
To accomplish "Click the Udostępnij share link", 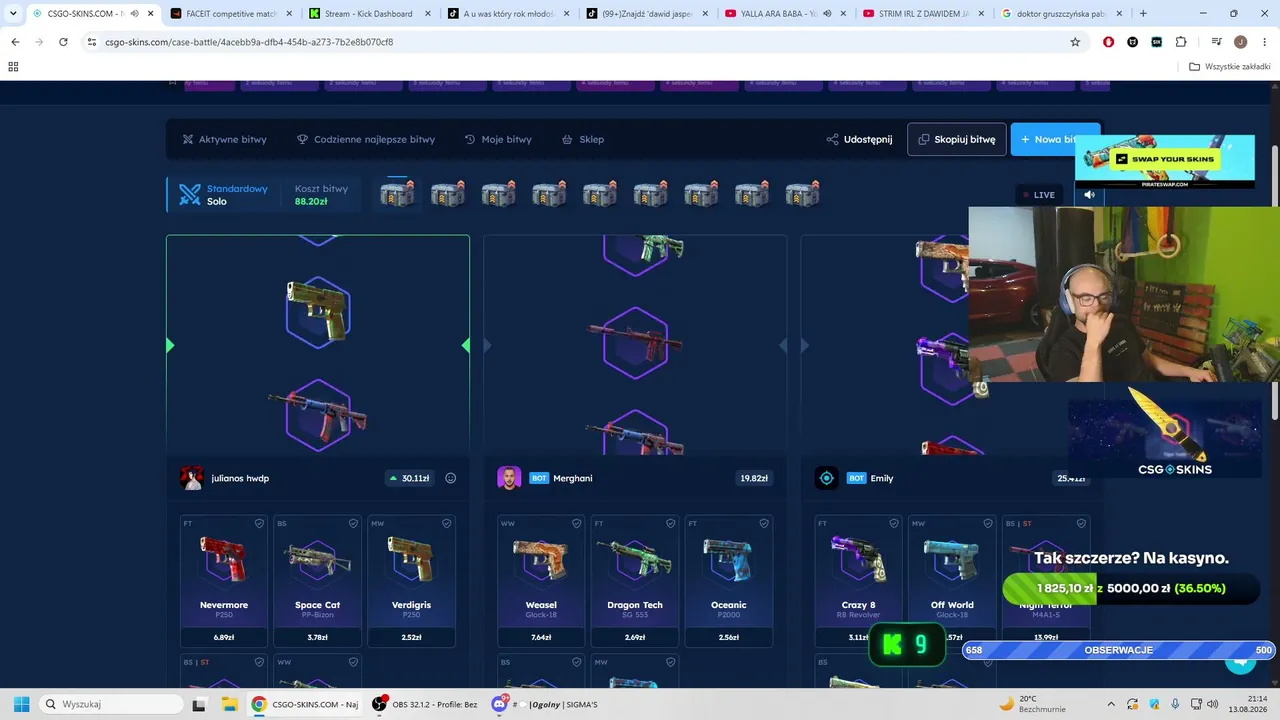I will (859, 139).
